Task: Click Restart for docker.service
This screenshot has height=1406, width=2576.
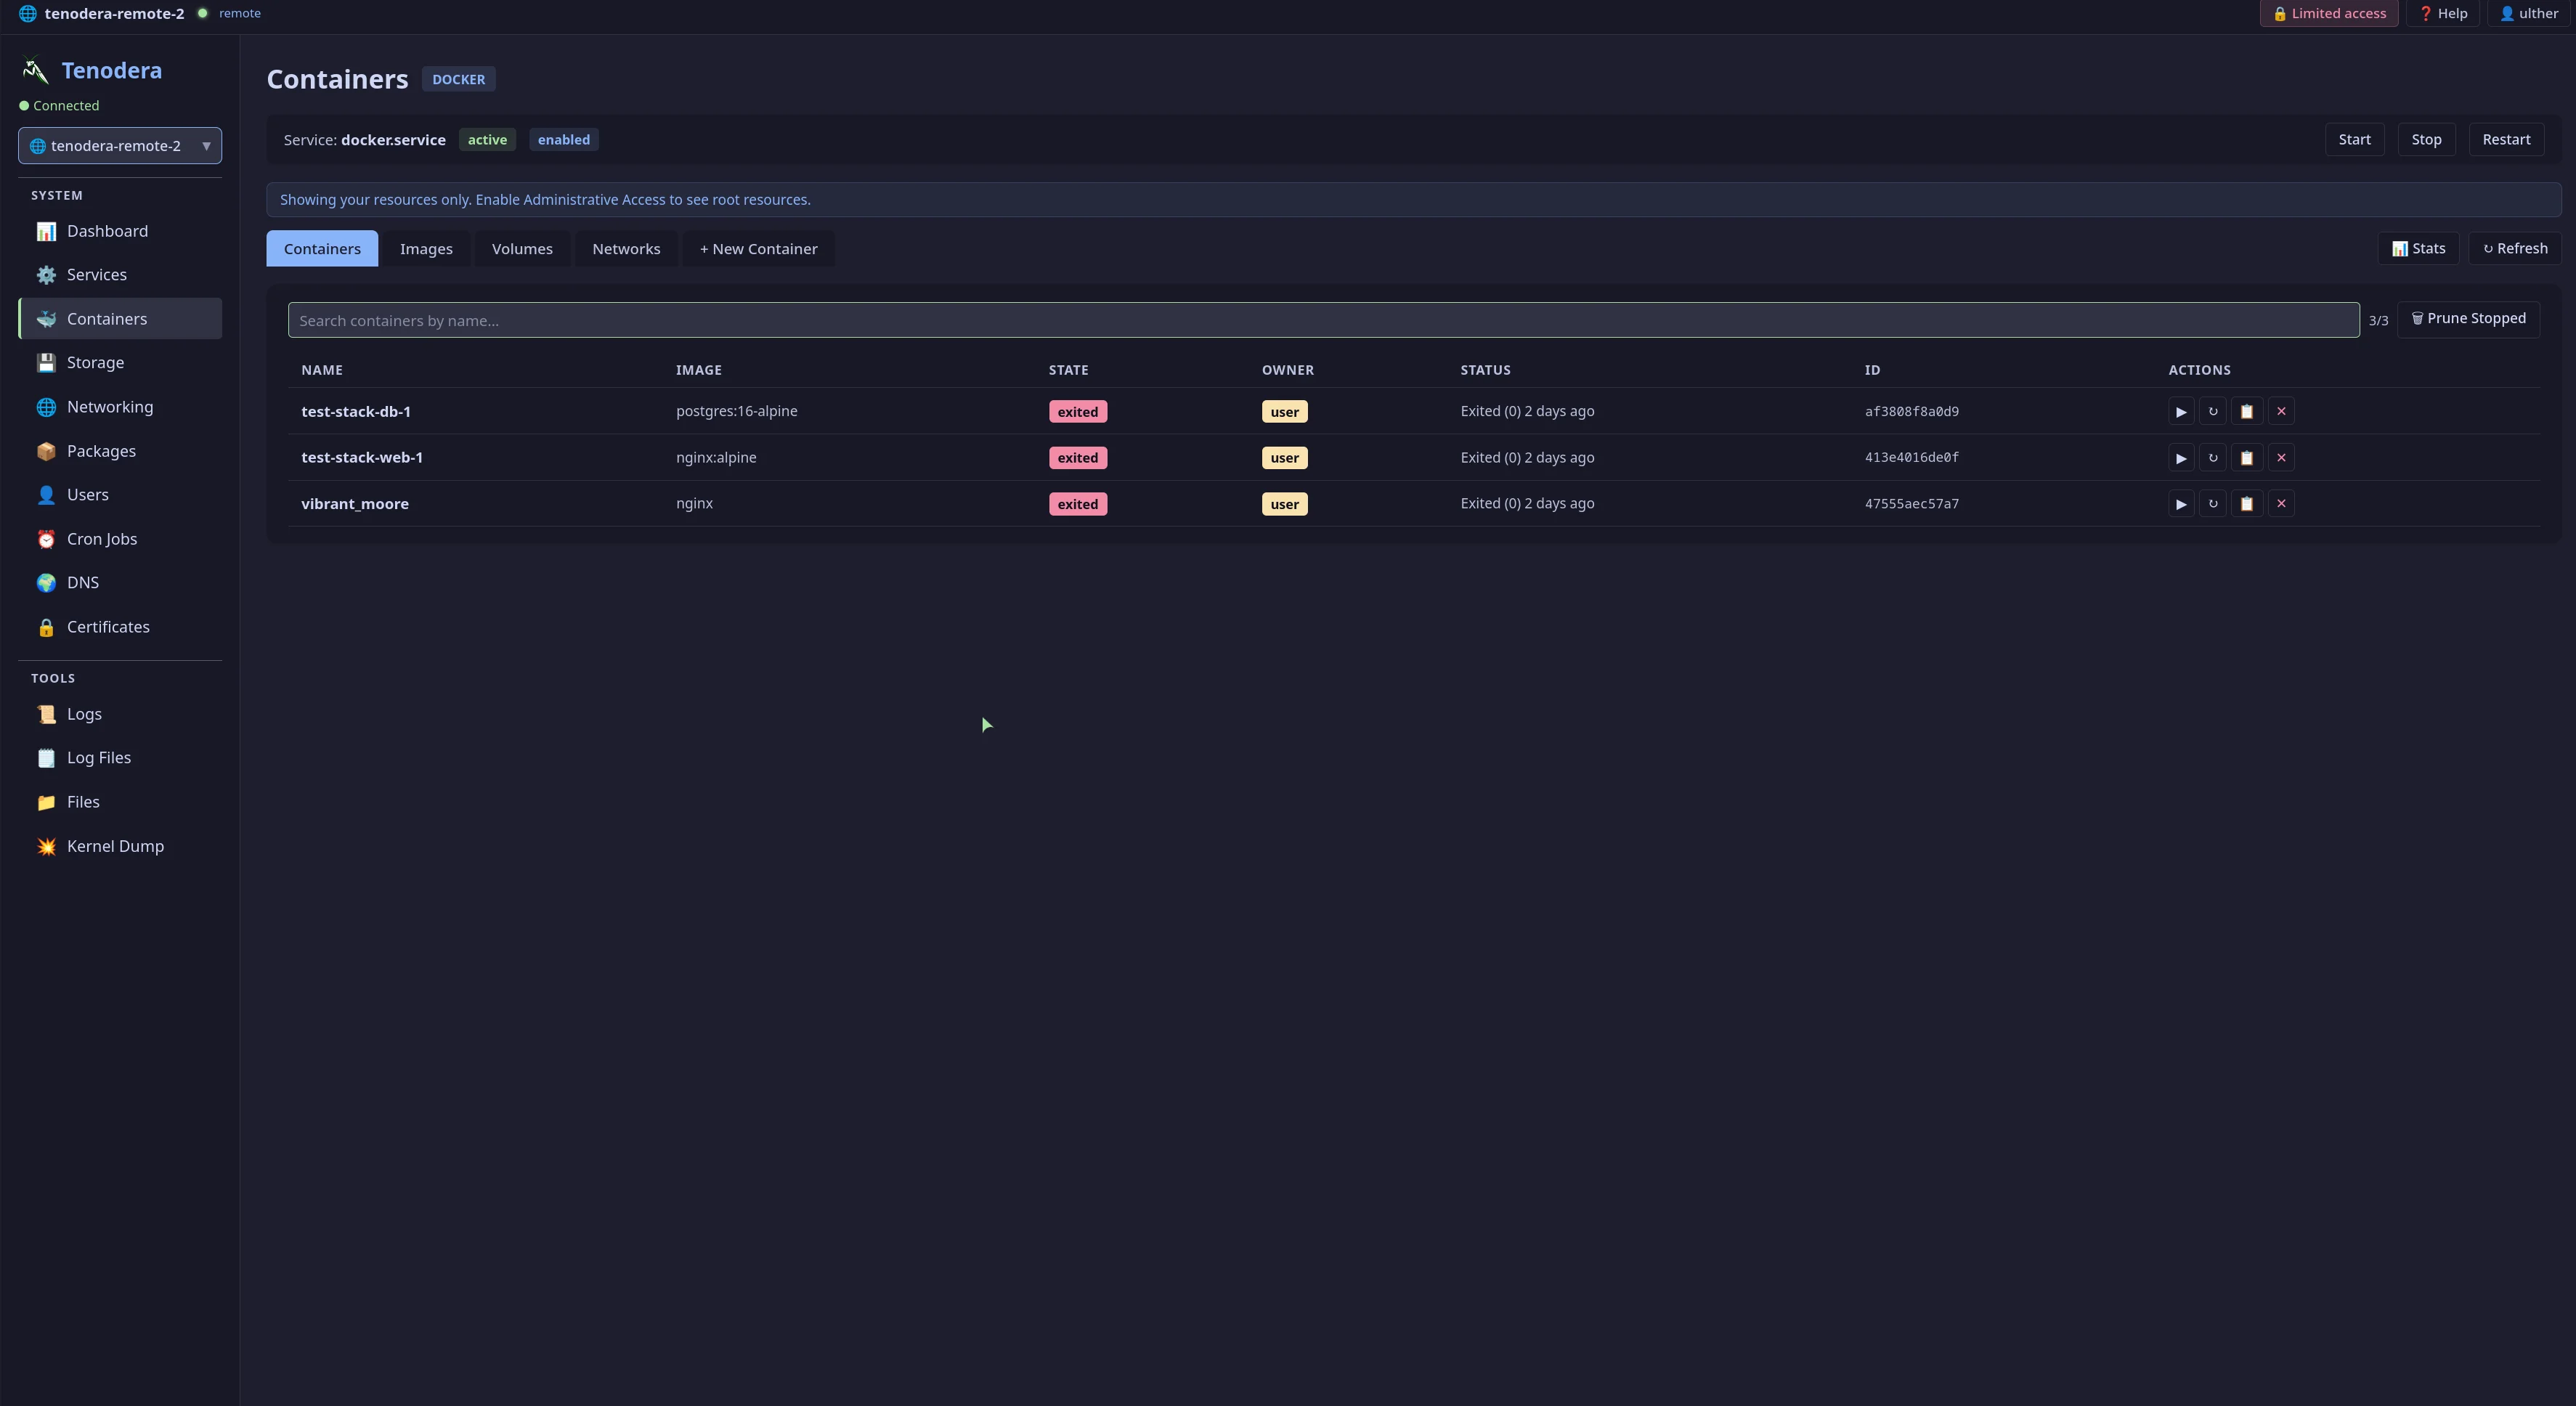Action: click(x=2506, y=140)
